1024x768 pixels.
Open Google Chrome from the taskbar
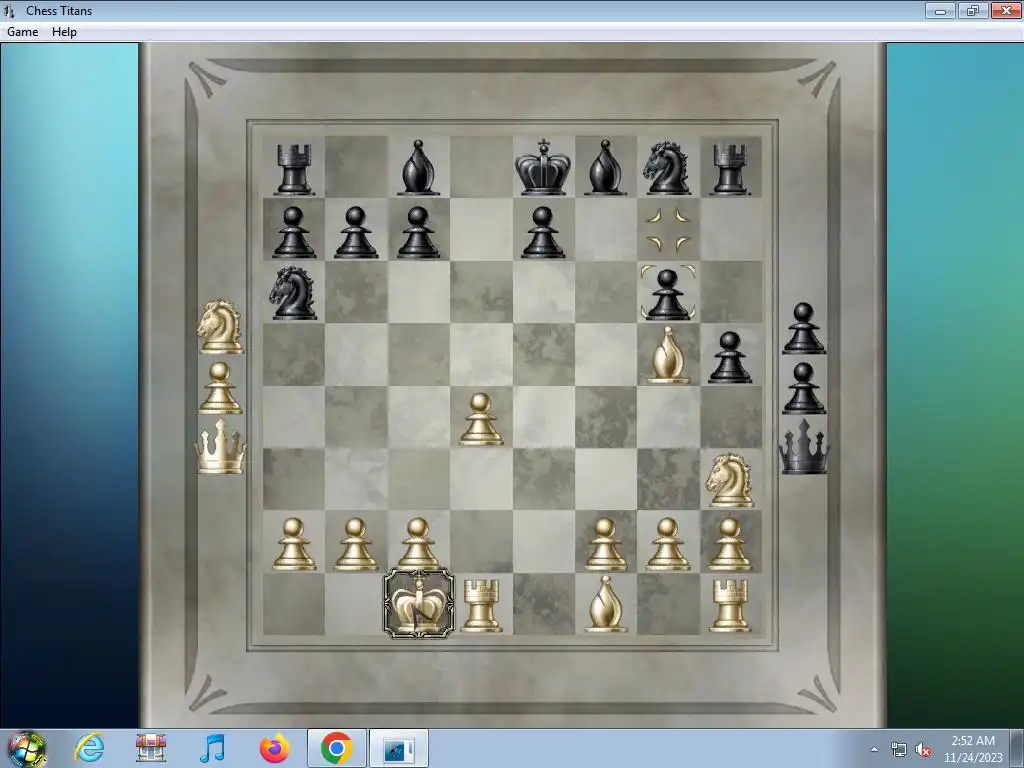pyautogui.click(x=337, y=748)
